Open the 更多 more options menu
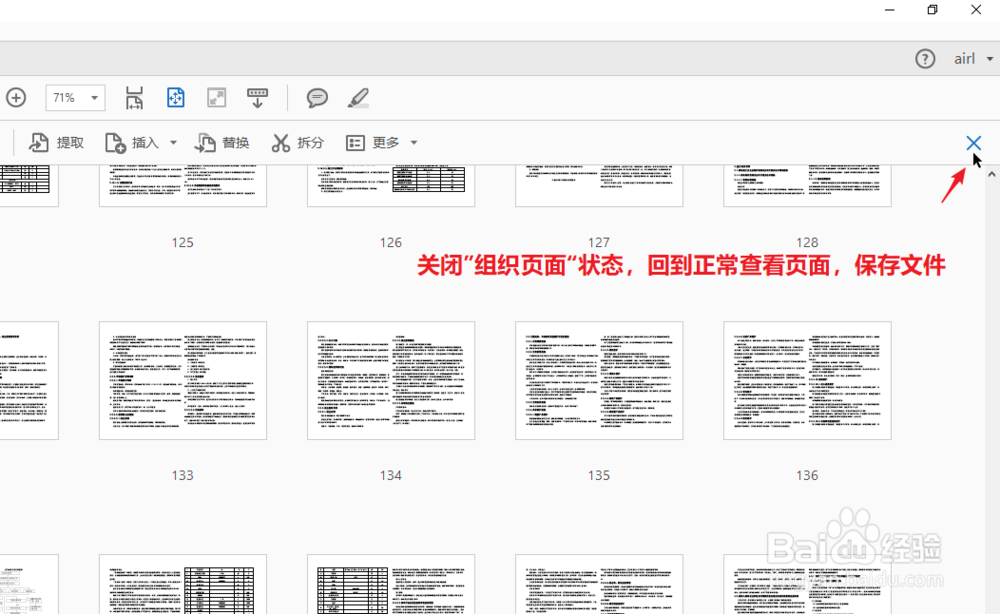The image size is (1000, 614). [381, 143]
